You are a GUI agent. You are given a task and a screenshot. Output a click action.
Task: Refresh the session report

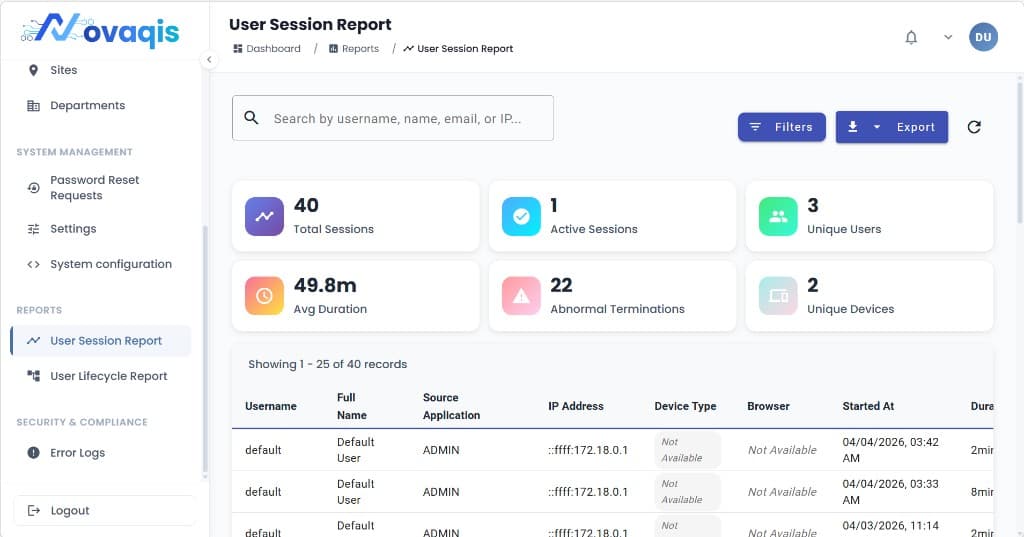(974, 127)
